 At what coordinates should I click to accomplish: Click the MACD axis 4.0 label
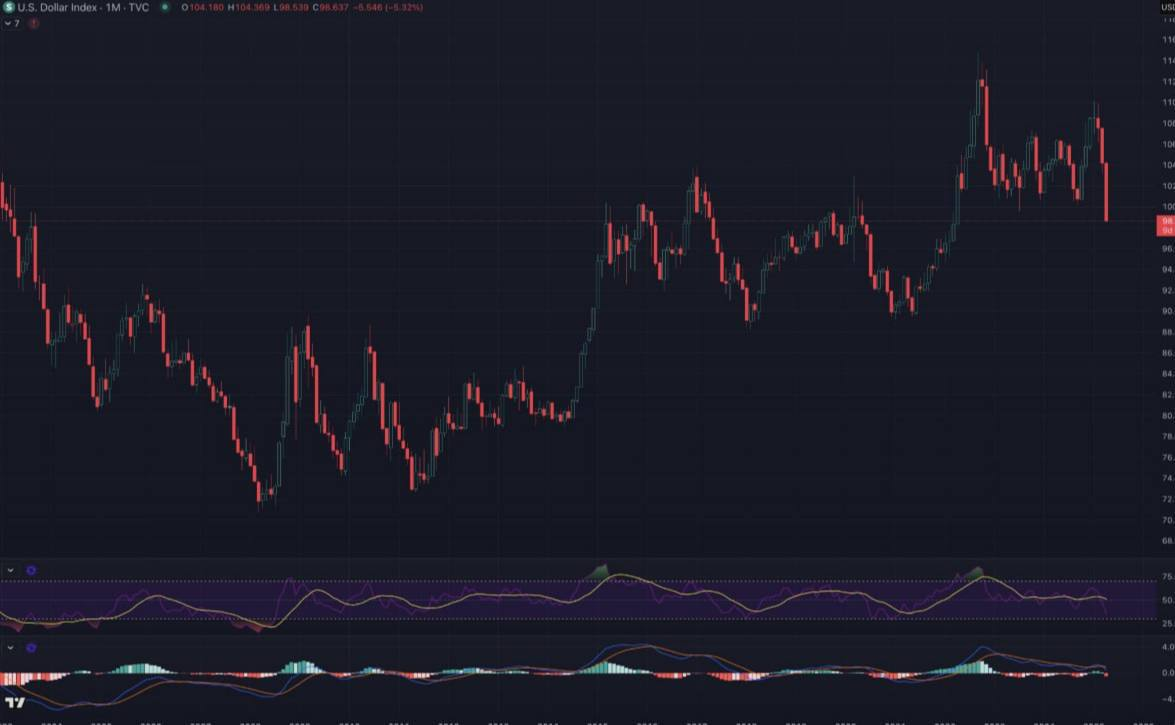[1167, 646]
